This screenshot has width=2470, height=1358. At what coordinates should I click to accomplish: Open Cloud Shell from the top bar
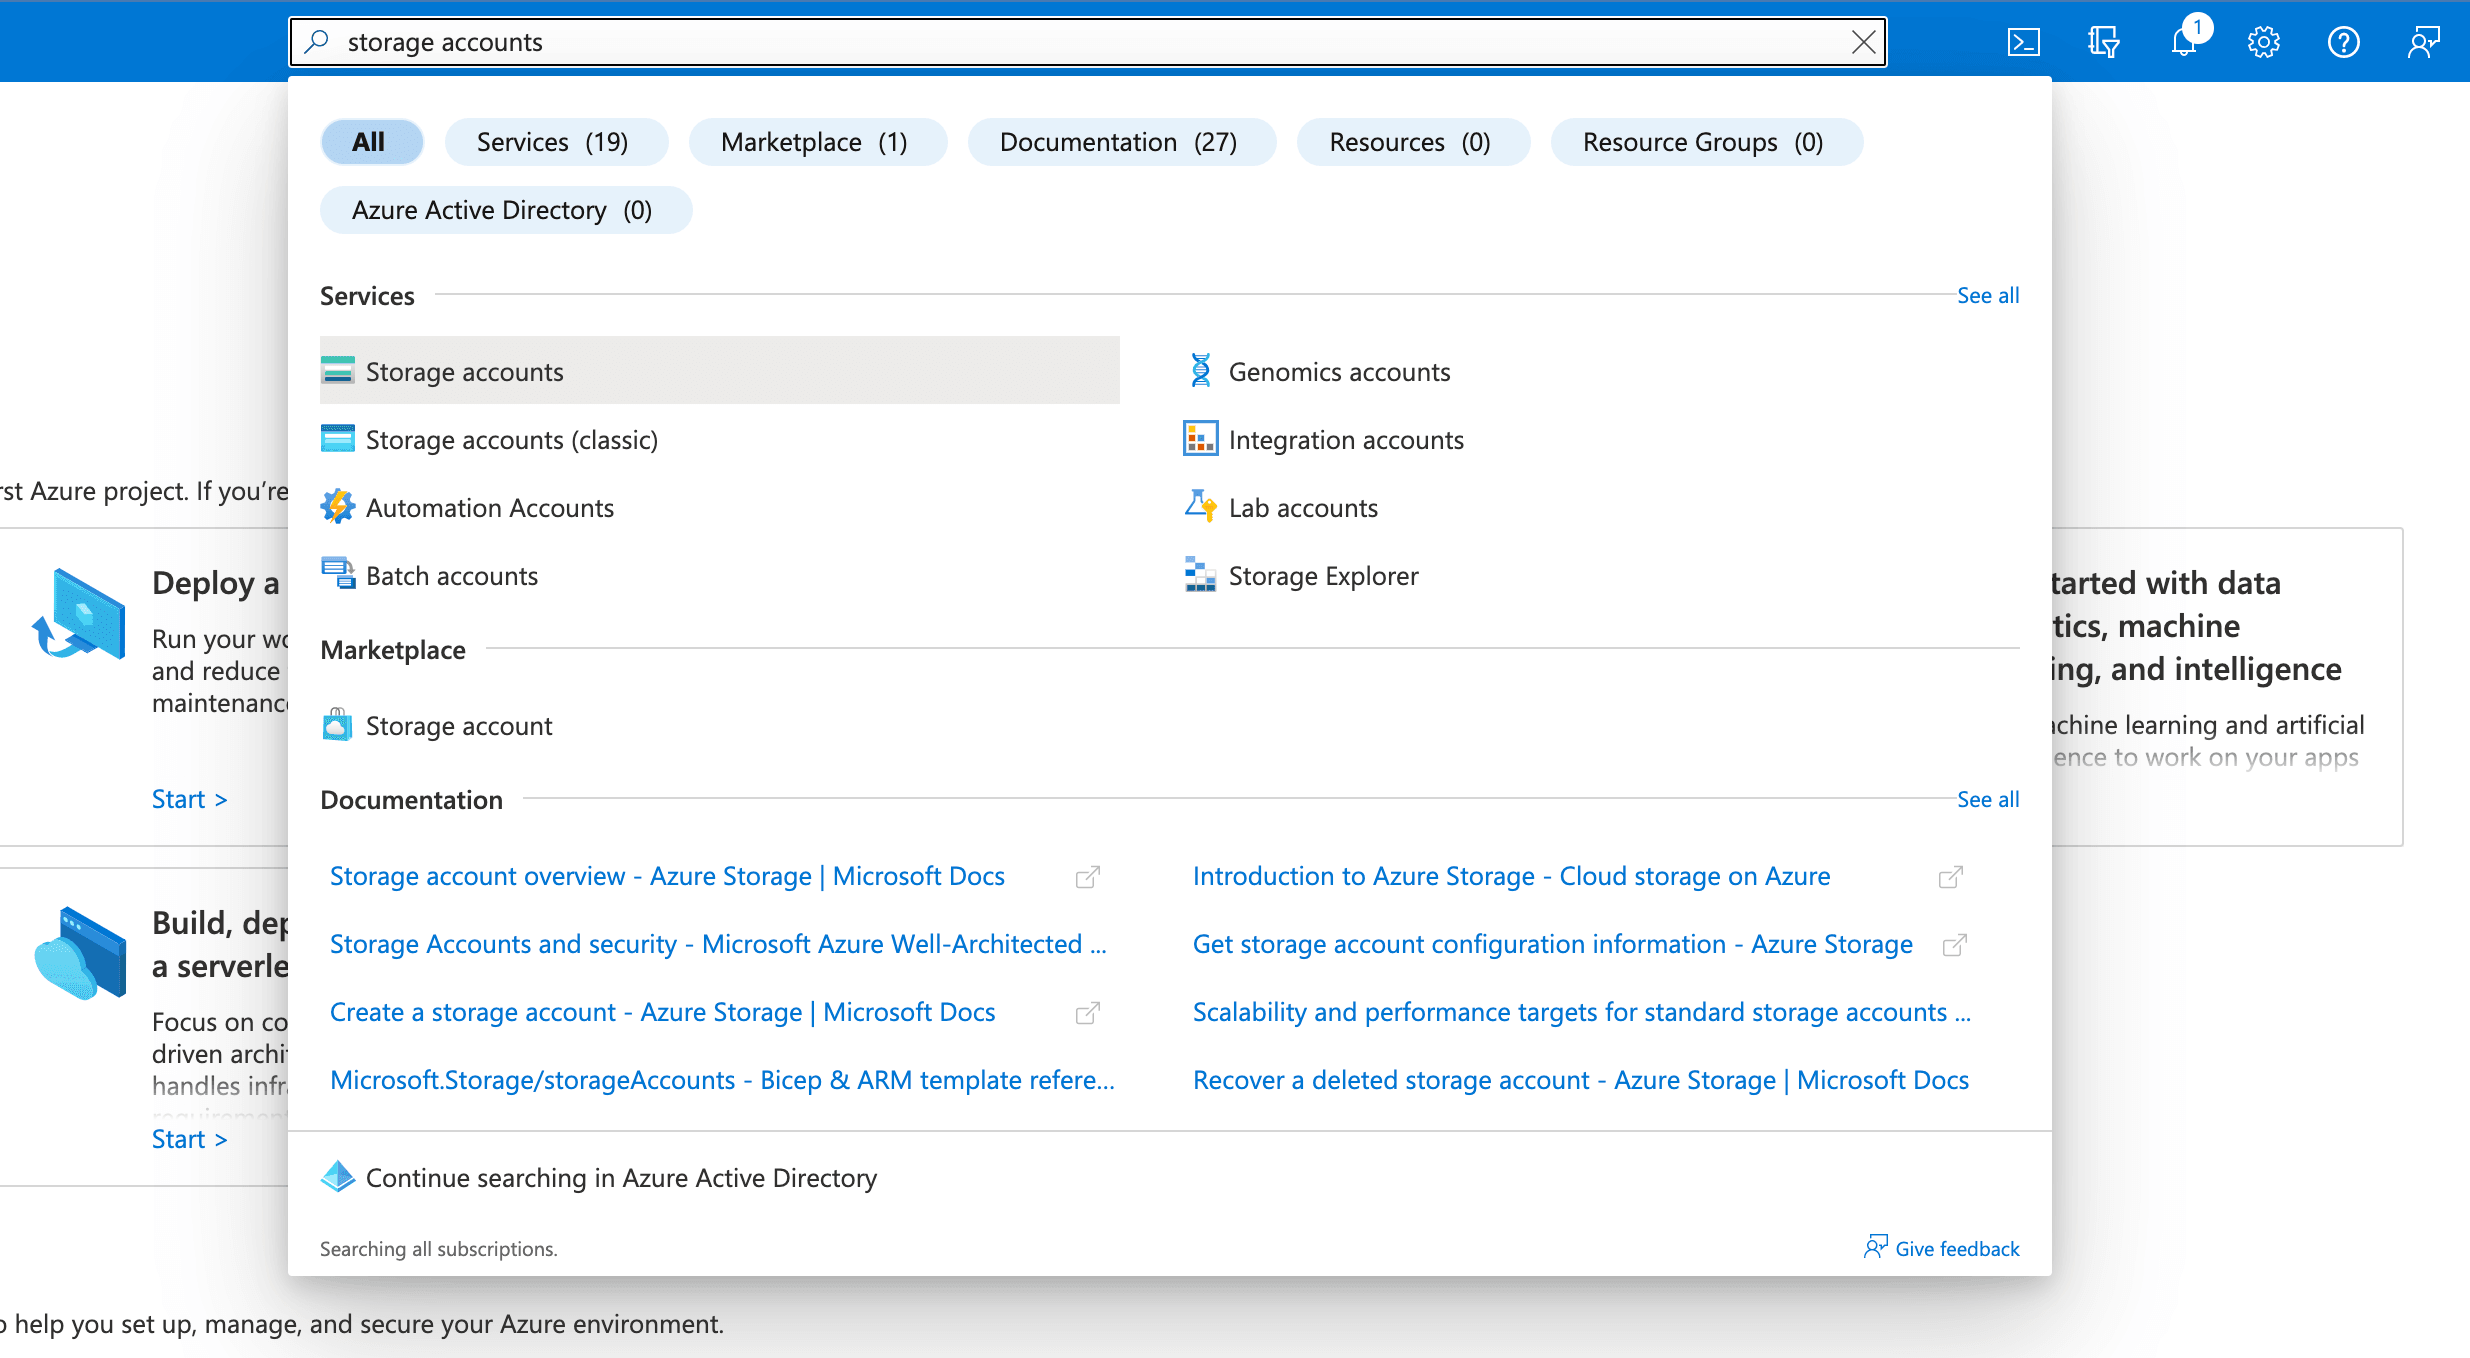click(2023, 42)
